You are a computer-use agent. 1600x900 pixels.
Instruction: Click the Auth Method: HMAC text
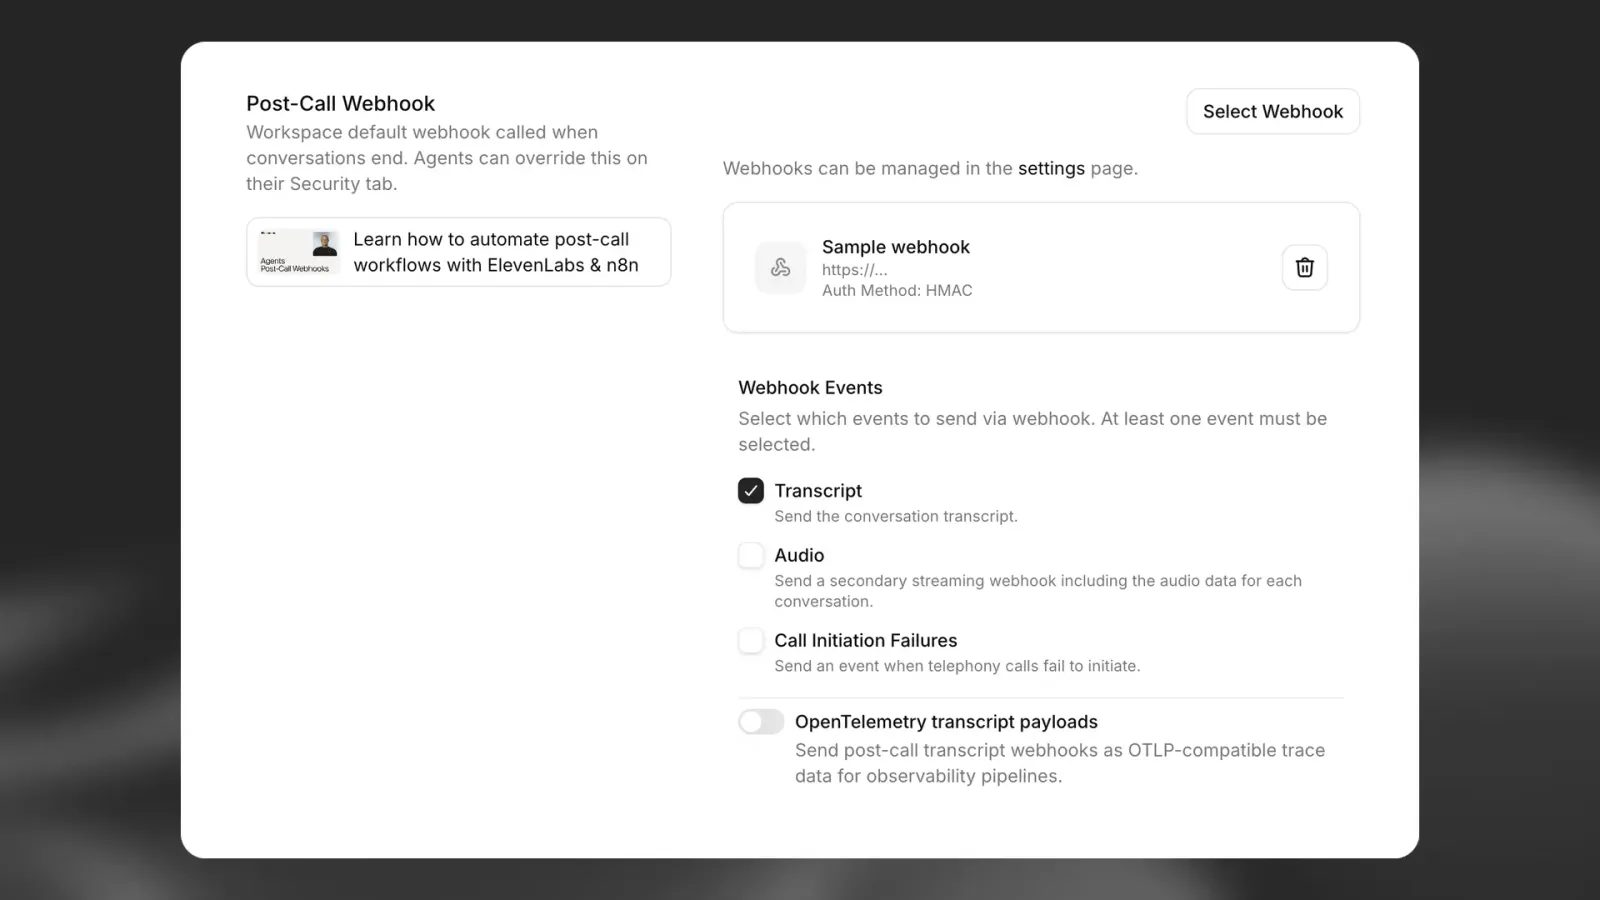897,290
